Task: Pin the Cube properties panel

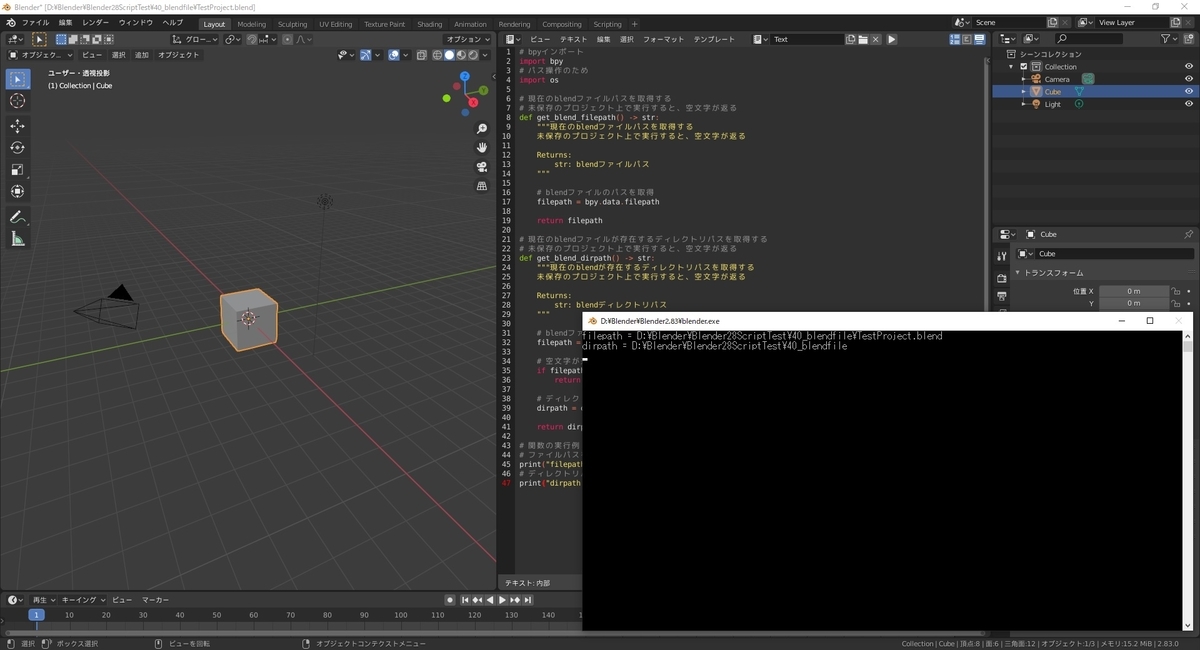Action: (1188, 234)
